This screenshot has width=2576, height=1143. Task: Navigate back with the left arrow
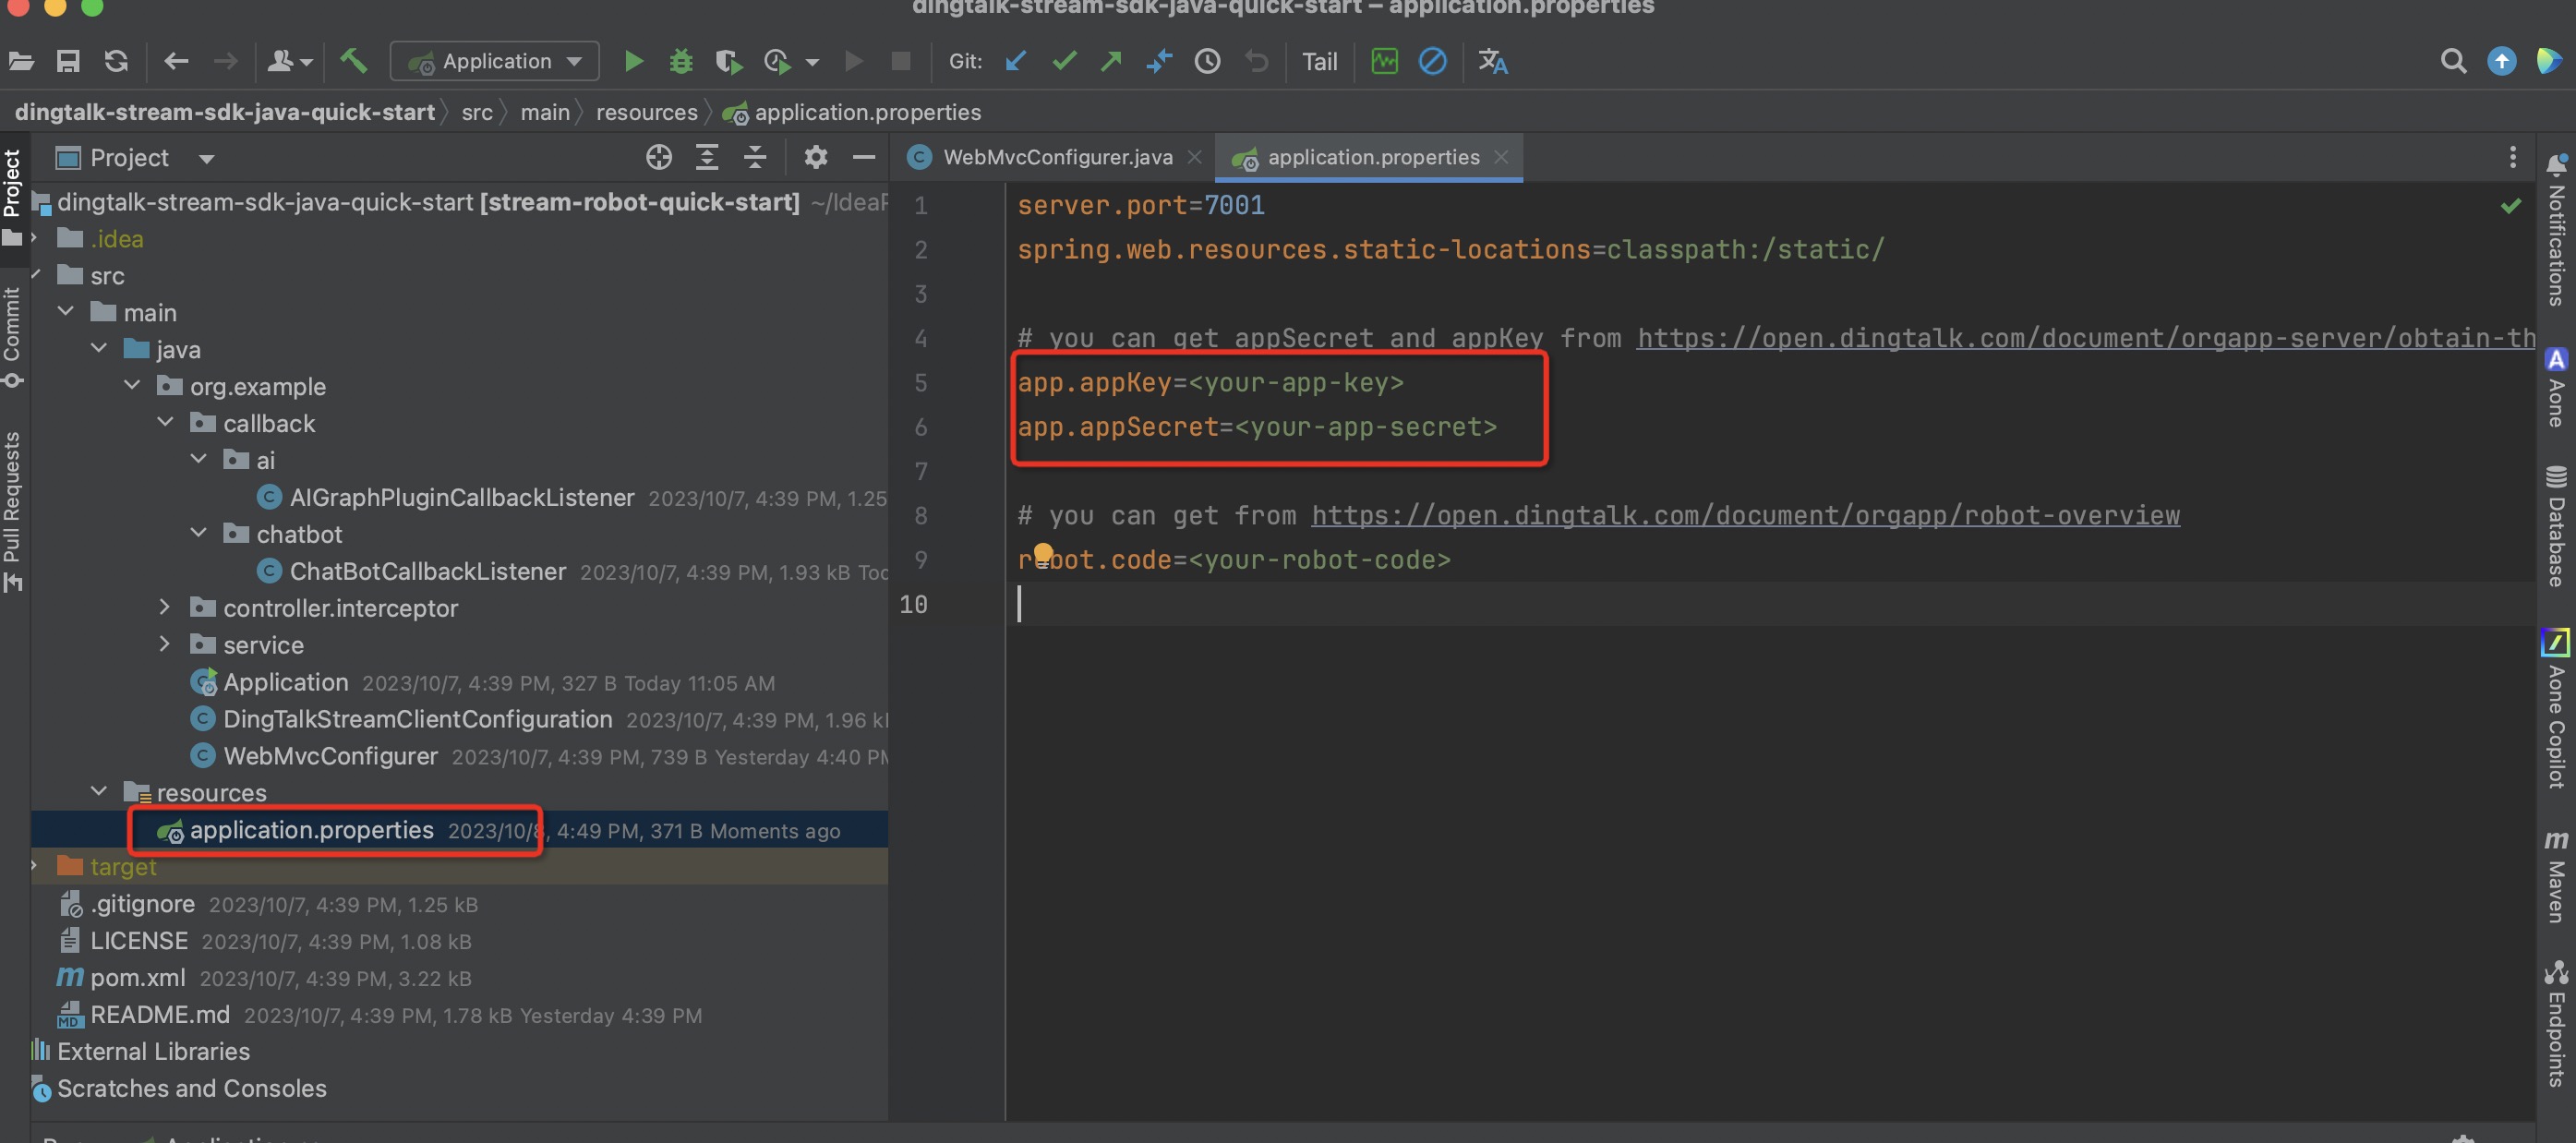pyautogui.click(x=176, y=62)
